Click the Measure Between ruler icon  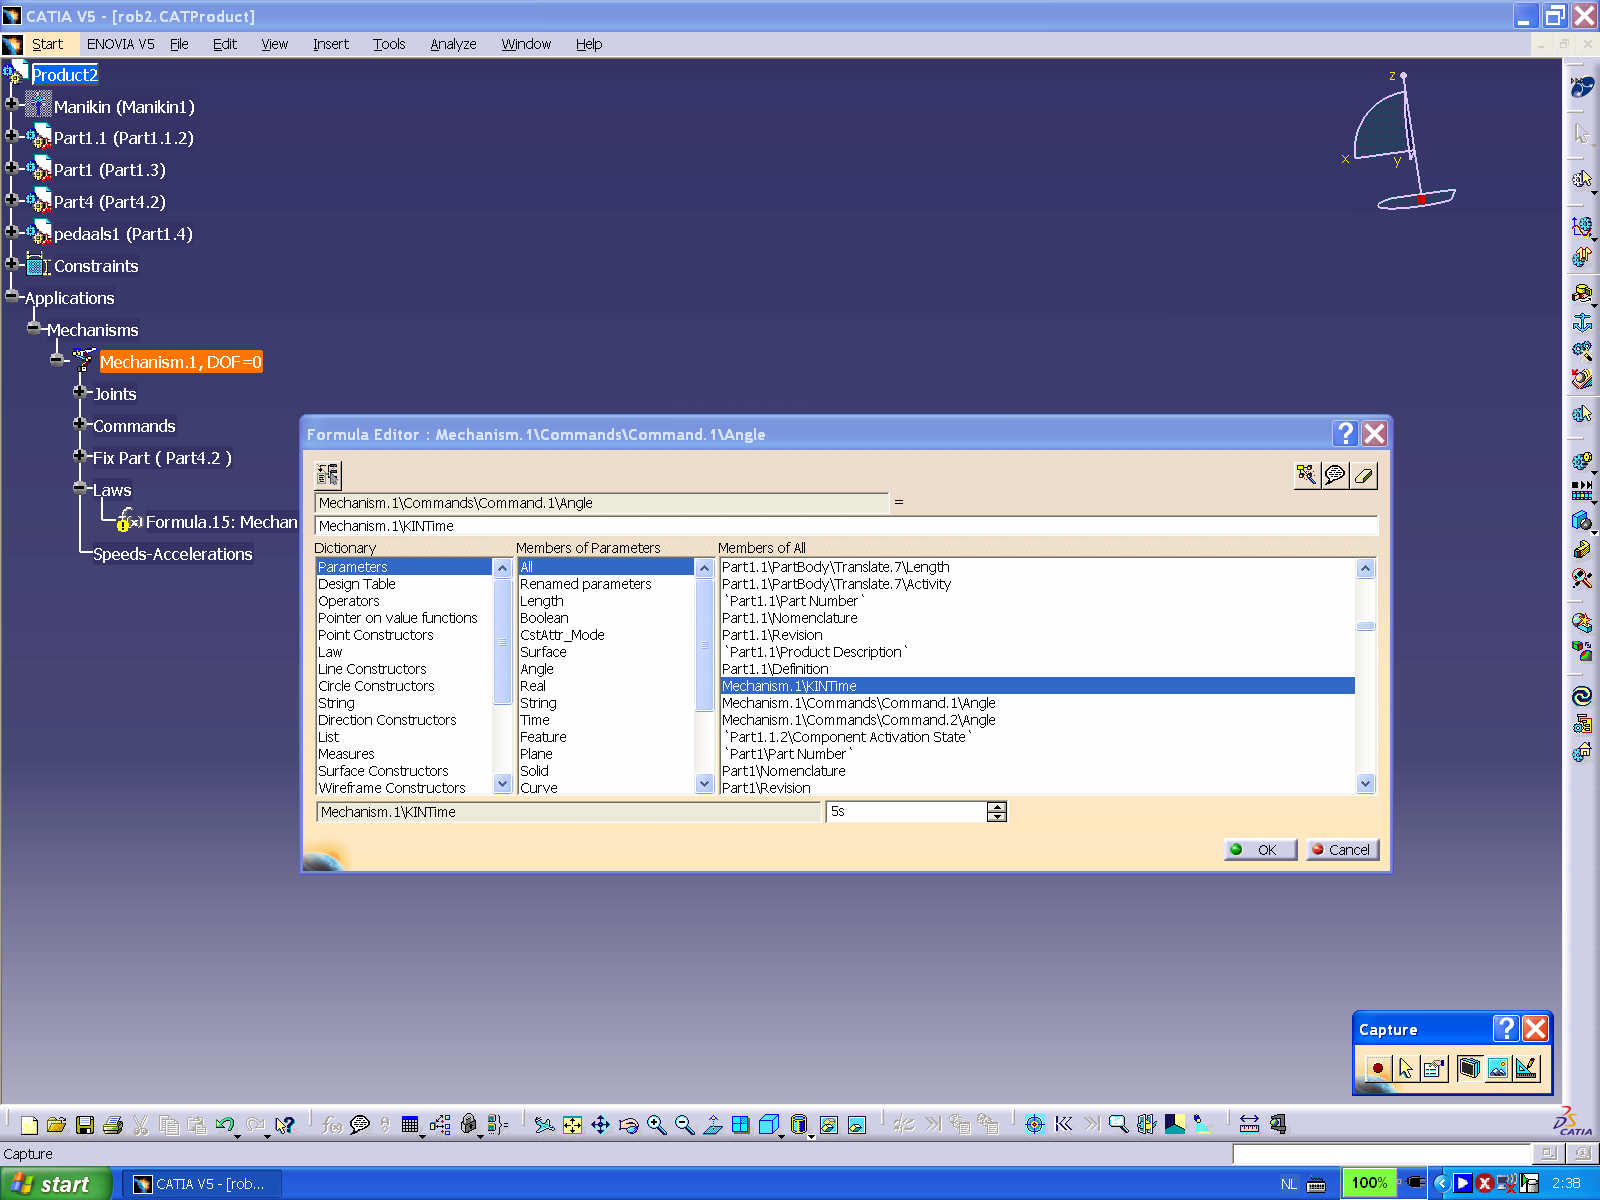pyautogui.click(x=1249, y=1125)
